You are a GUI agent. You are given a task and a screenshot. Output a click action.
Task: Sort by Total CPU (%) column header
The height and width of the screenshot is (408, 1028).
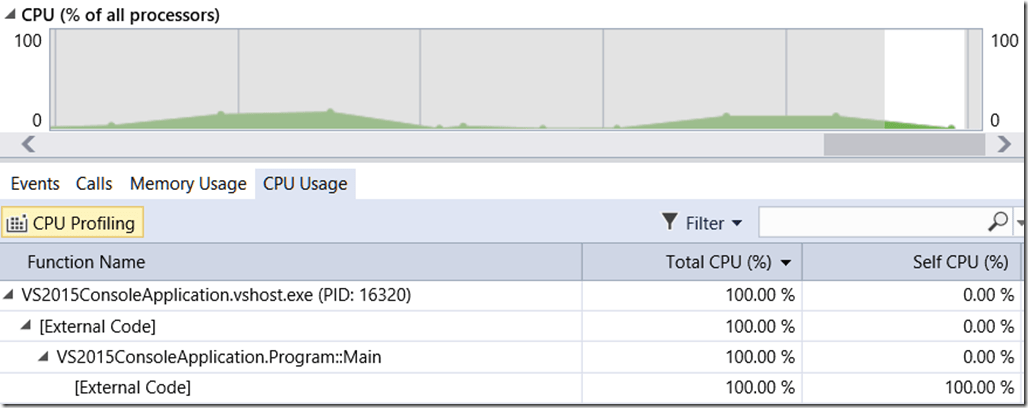718,262
